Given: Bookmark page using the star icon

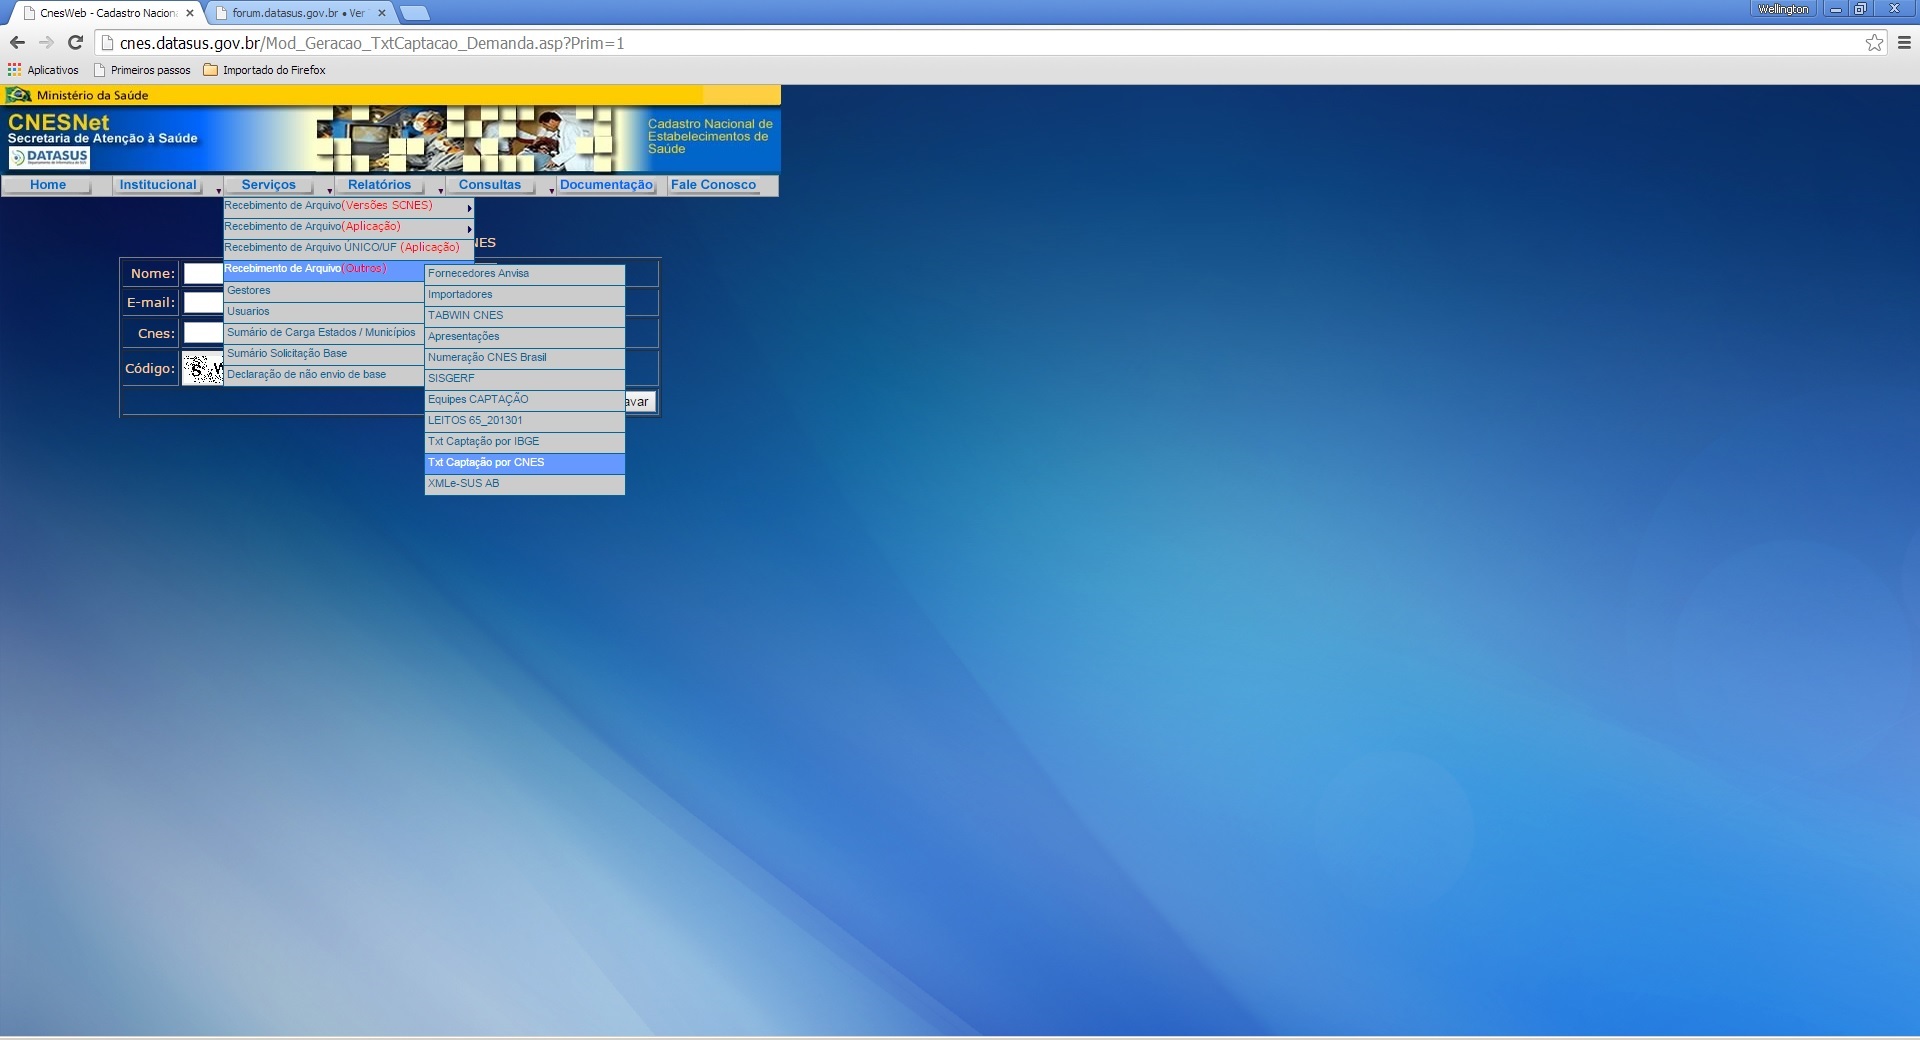Looking at the screenshot, I should [x=1874, y=43].
